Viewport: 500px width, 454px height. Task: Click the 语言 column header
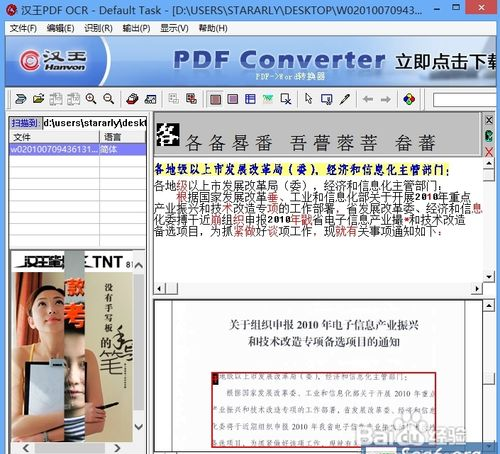click(123, 137)
